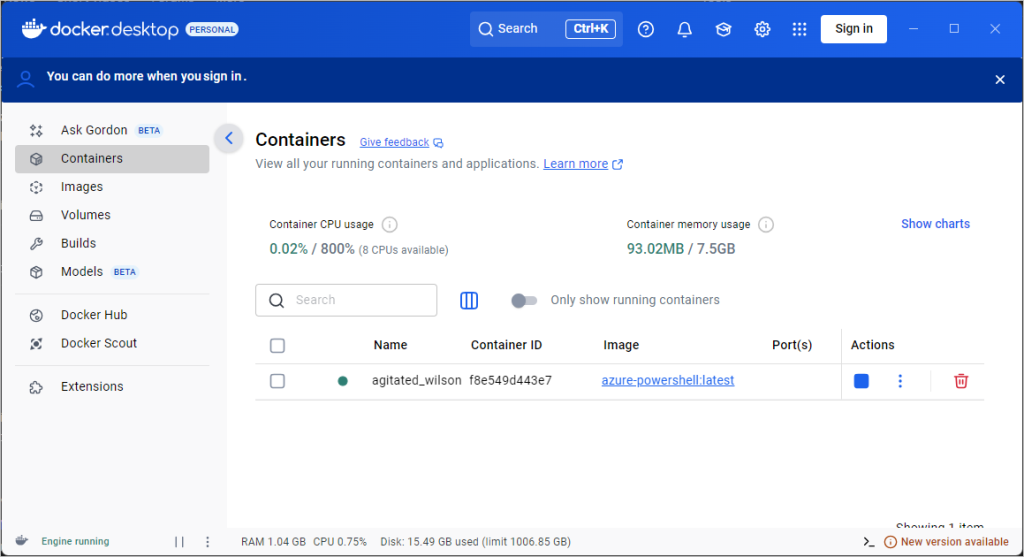Go to Volumes section
This screenshot has width=1024, height=557.
(112, 215)
